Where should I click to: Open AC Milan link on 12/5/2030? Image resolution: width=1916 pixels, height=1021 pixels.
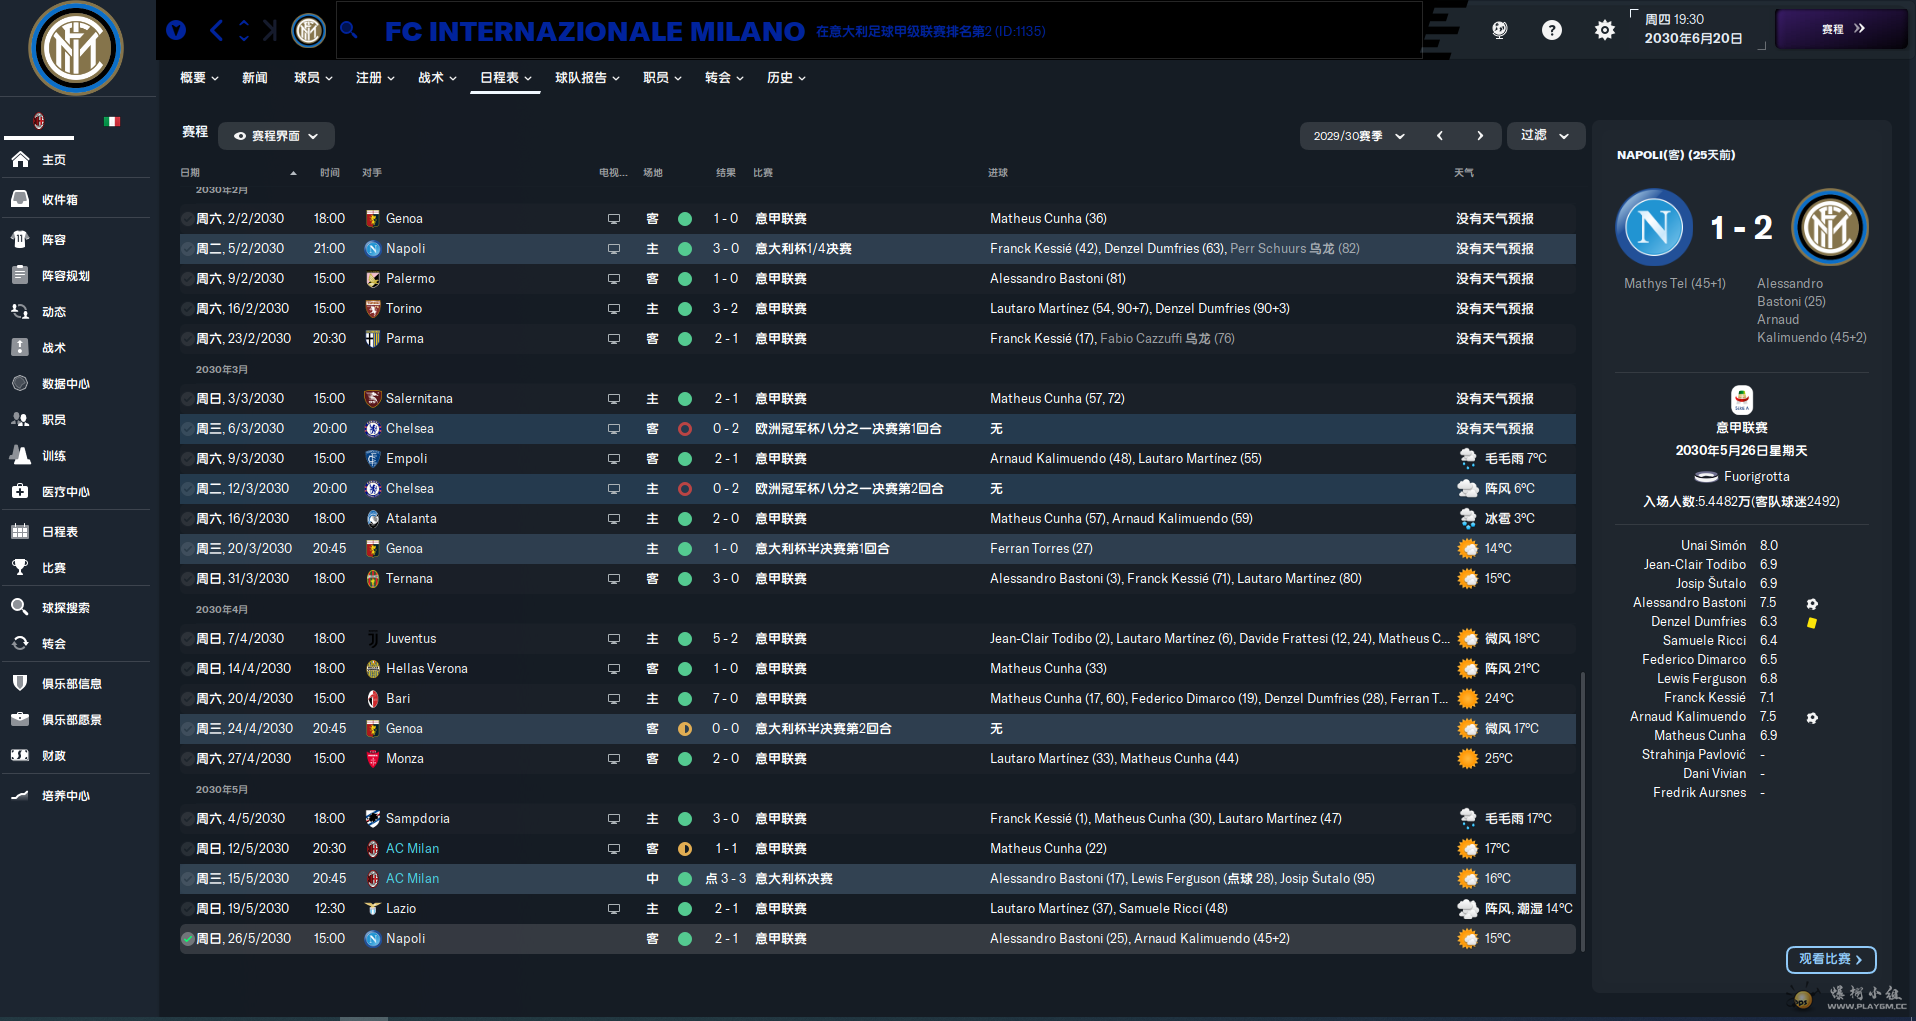click(412, 849)
